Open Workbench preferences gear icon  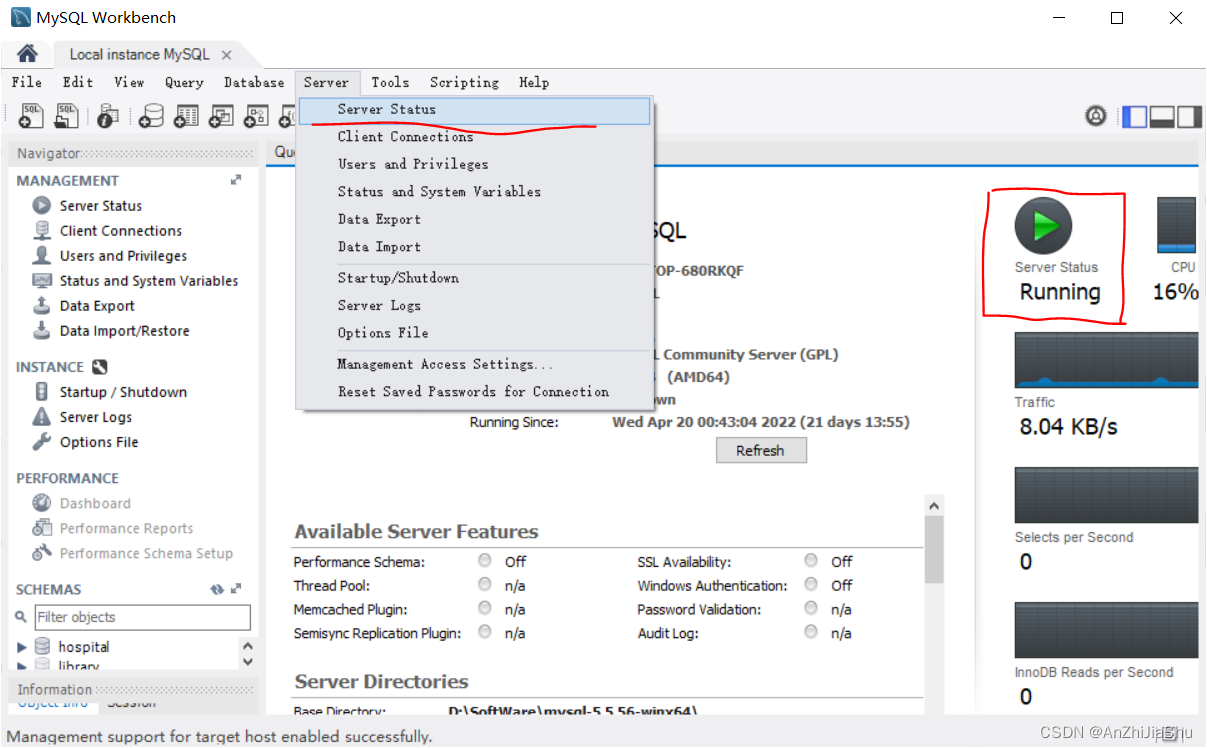(1096, 116)
